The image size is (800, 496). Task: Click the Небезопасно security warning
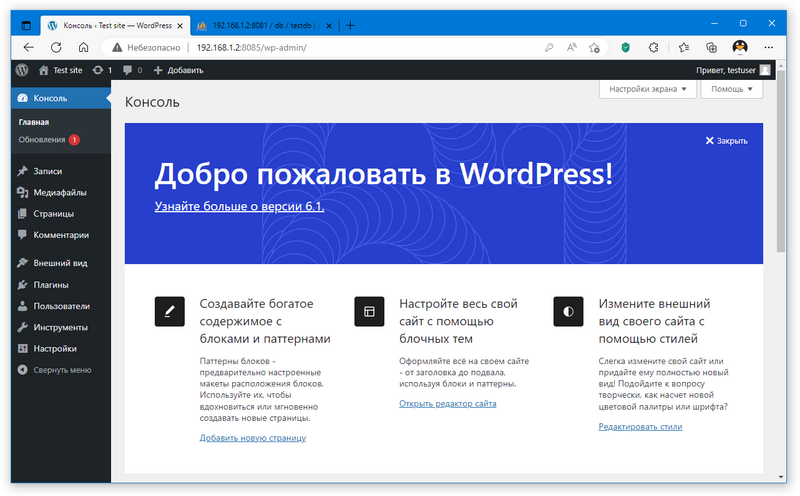click(x=146, y=47)
